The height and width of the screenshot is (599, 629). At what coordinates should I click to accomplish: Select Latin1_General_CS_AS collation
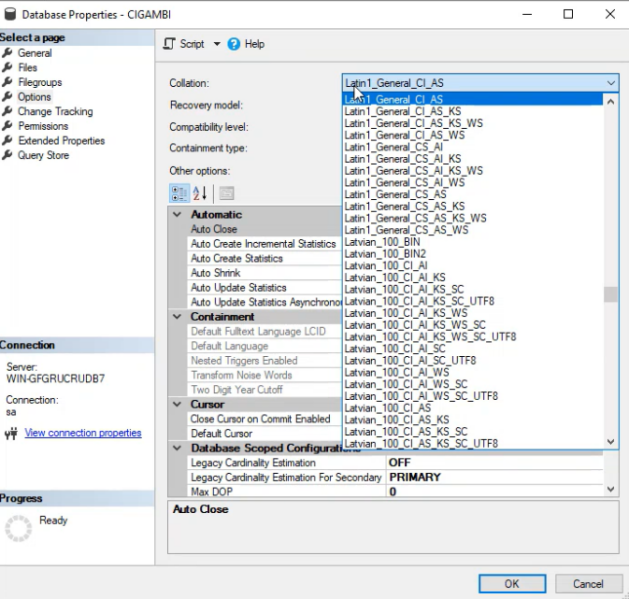[473, 194]
